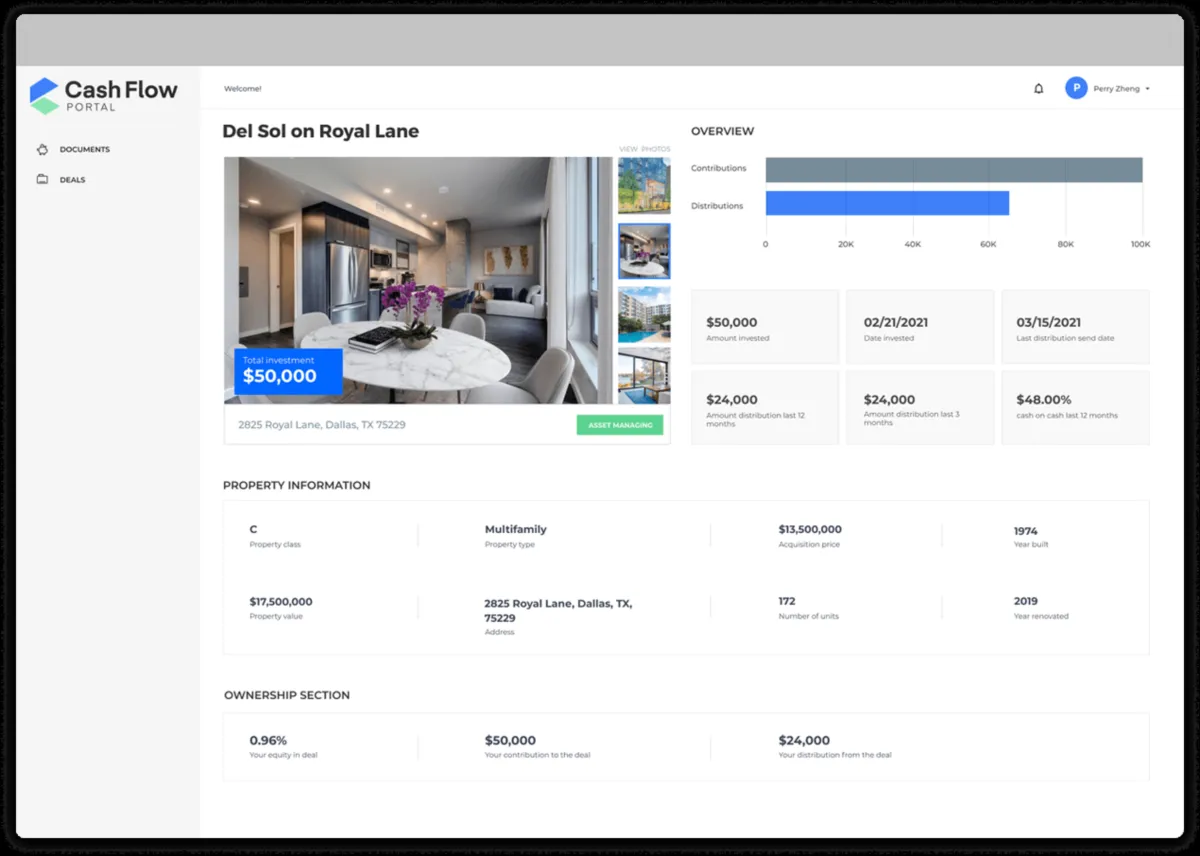The image size is (1200, 856).
Task: Click the 0.96% equity in deal value
Action: click(x=268, y=740)
